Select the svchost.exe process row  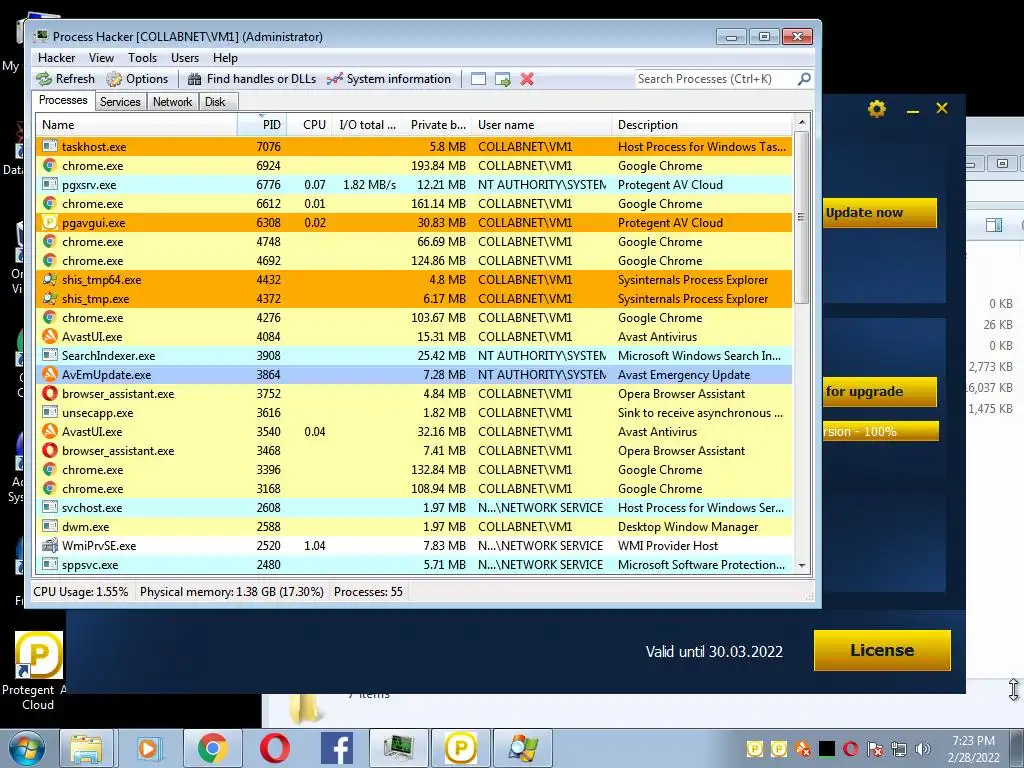tap(415, 507)
